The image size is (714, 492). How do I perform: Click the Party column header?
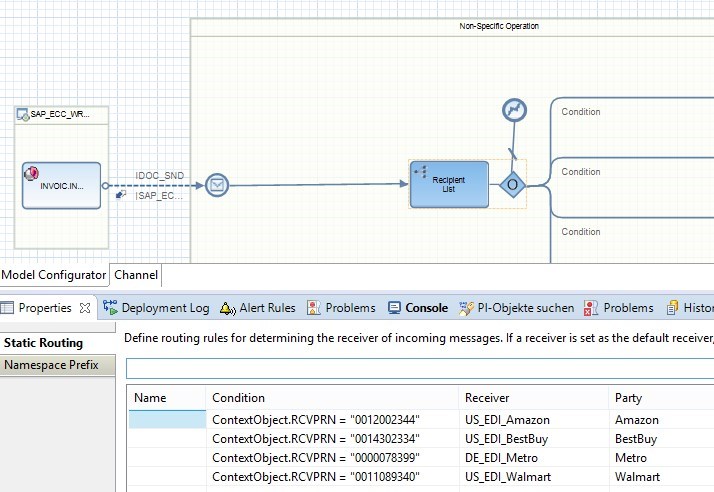point(661,398)
